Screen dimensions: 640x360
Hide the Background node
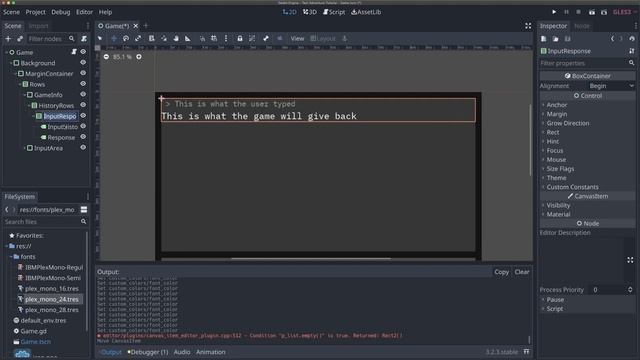[x=83, y=62]
